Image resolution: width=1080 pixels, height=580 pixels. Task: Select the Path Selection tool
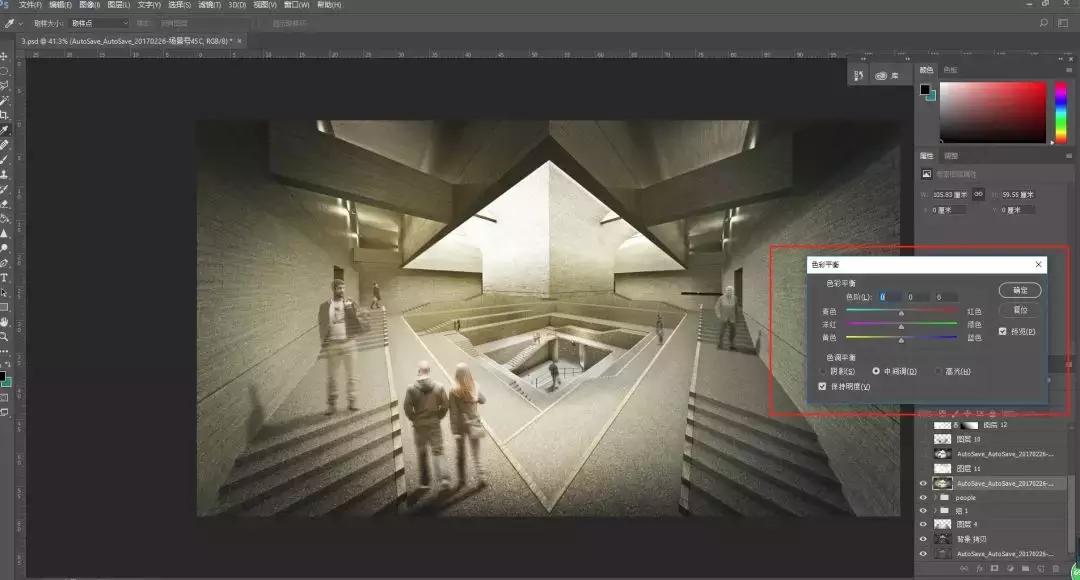click(x=4, y=292)
